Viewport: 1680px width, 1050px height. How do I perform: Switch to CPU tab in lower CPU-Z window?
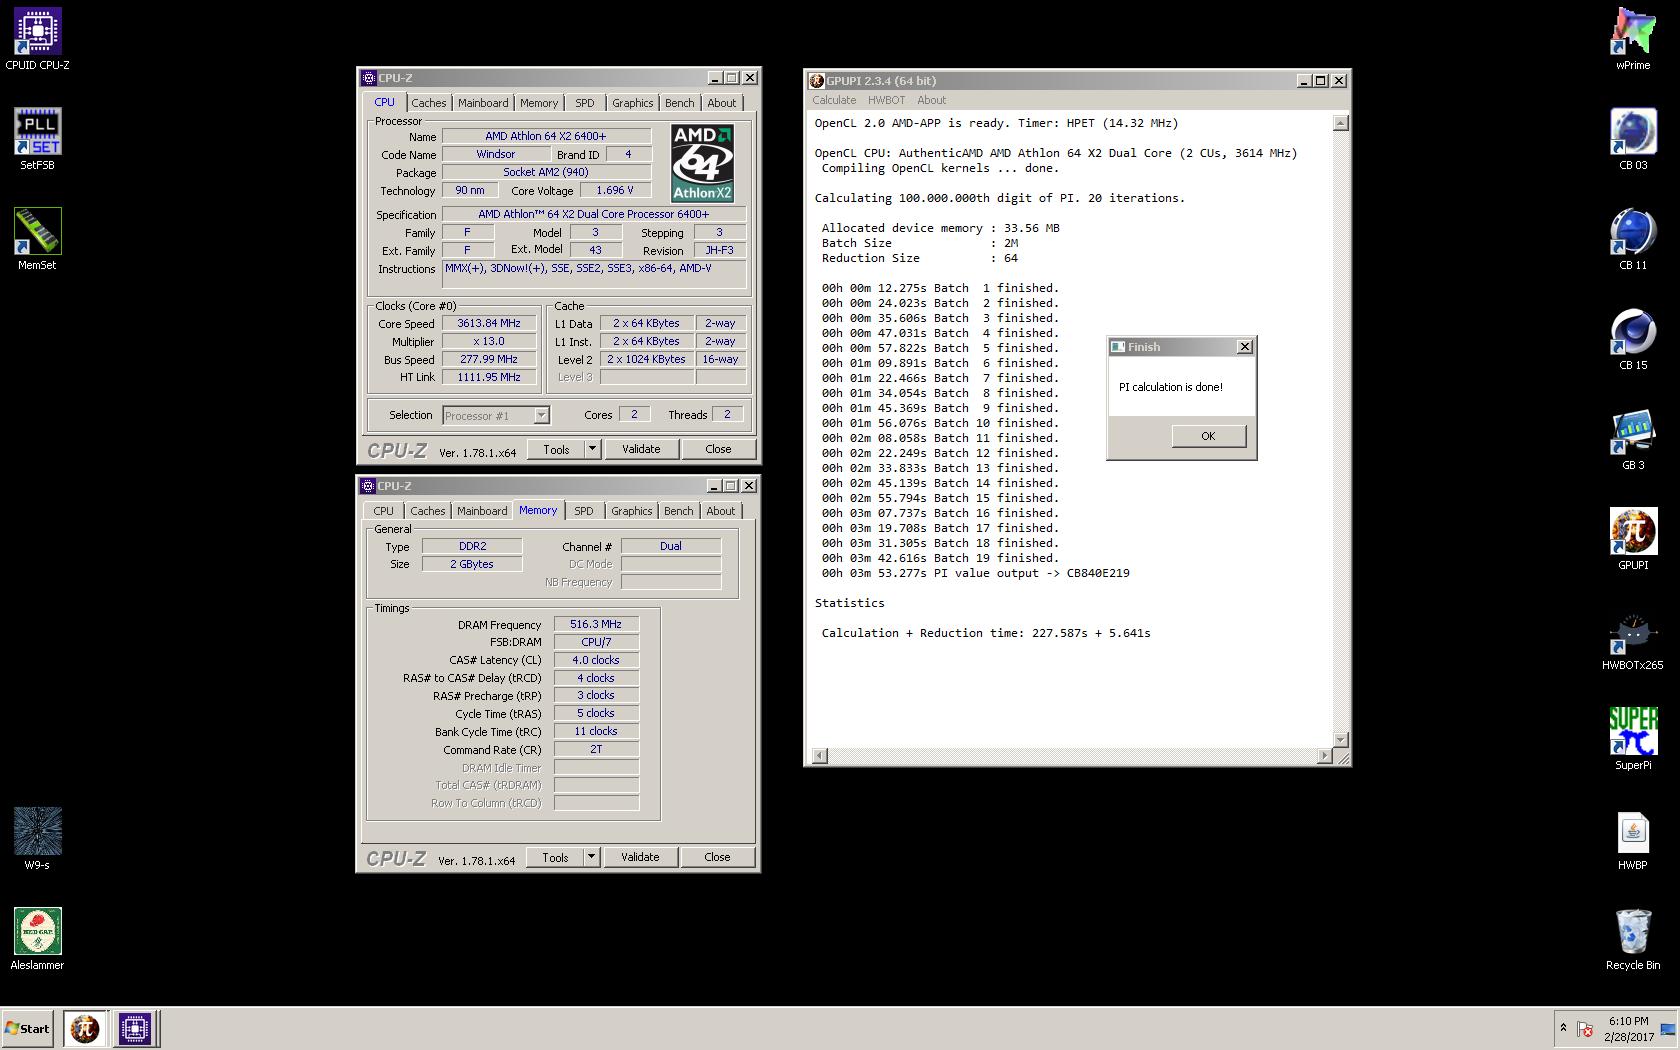(x=384, y=511)
